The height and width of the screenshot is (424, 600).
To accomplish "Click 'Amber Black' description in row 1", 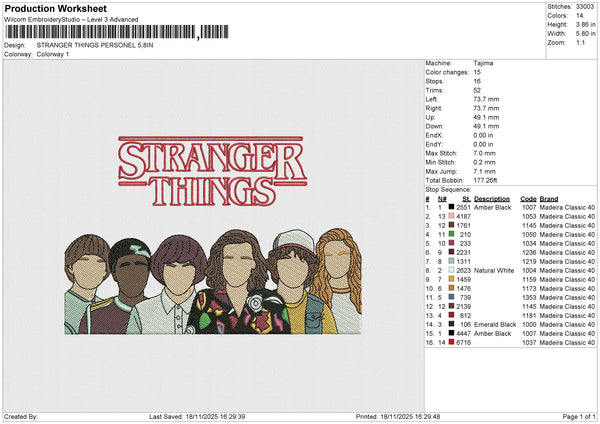I will point(492,207).
